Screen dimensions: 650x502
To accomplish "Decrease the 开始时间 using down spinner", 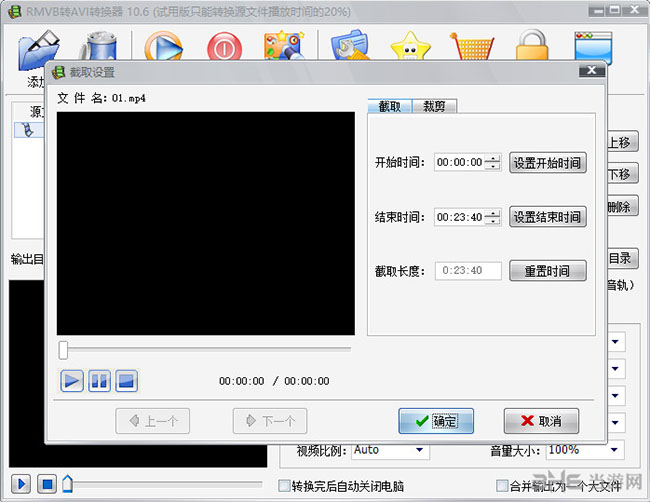I will [x=492, y=167].
